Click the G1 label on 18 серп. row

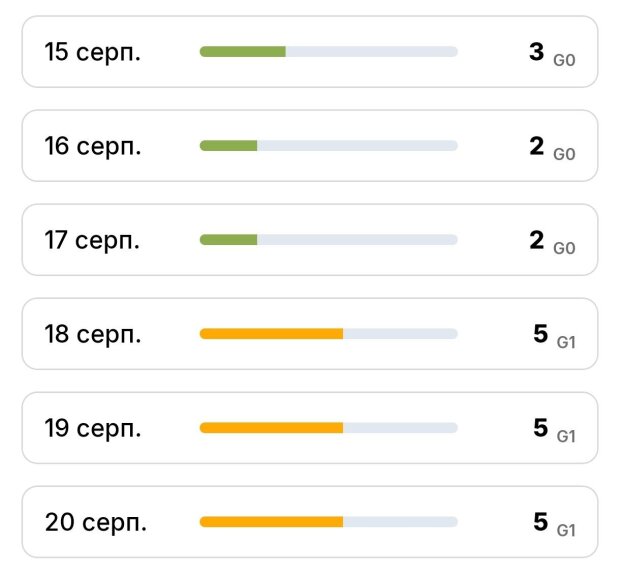(x=566, y=342)
